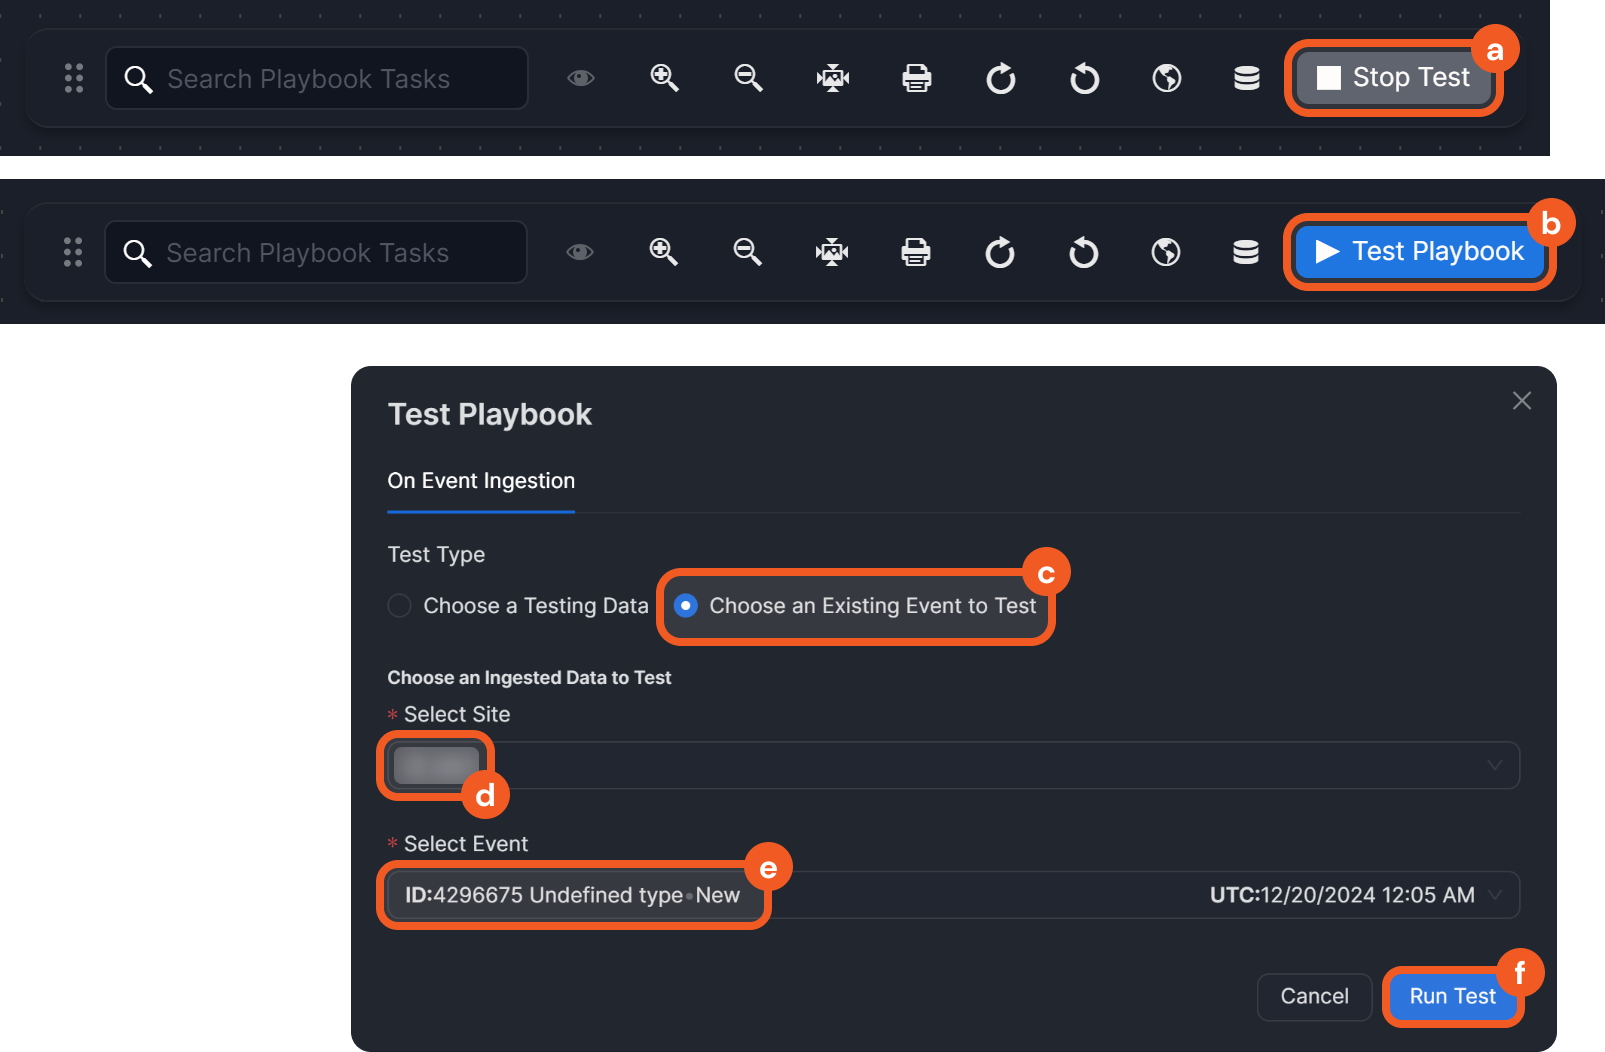
Task: Click the chevron arrow of Select Site field
Action: pos(1495,765)
